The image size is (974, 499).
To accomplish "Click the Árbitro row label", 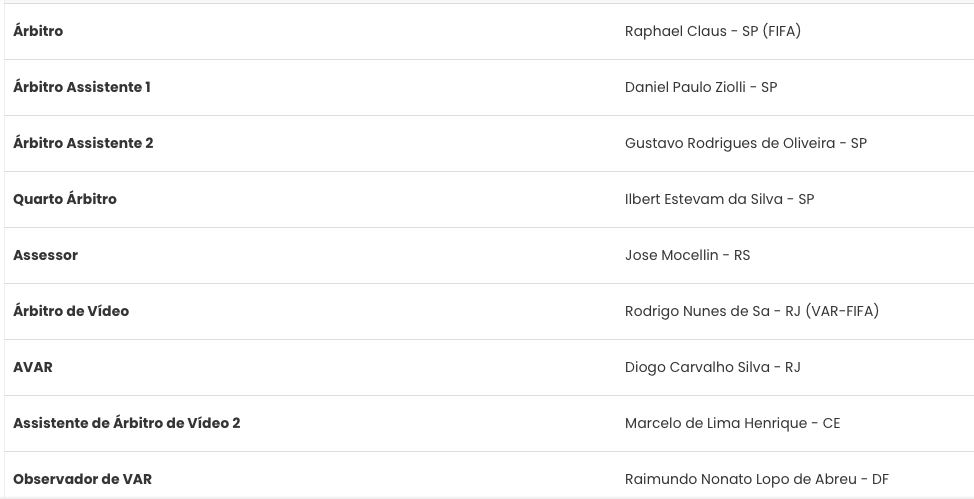I will tap(38, 31).
